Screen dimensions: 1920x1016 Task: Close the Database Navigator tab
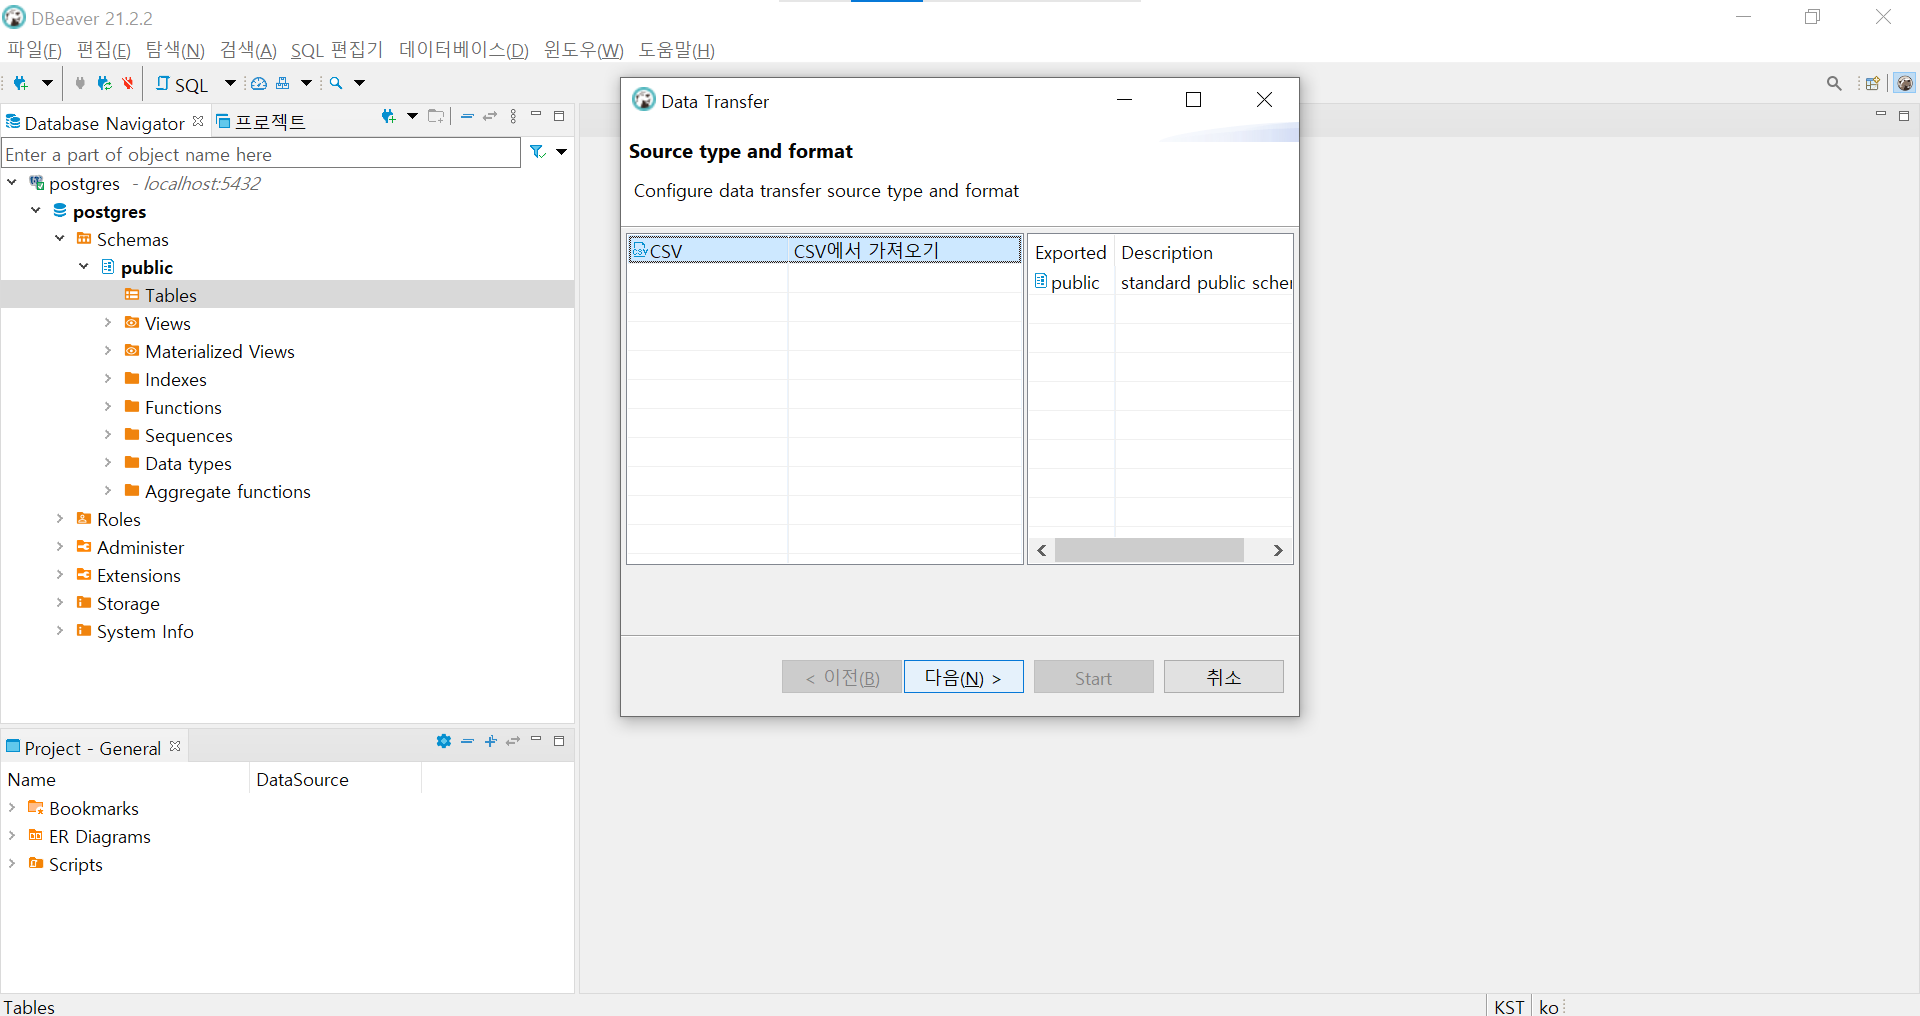pos(198,121)
